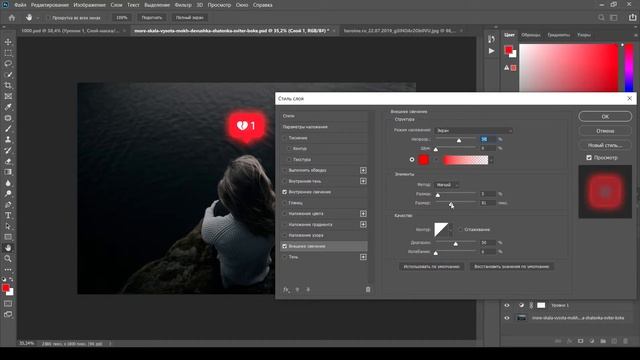Add another Наложение градиента effect with plus

(x=363, y=224)
